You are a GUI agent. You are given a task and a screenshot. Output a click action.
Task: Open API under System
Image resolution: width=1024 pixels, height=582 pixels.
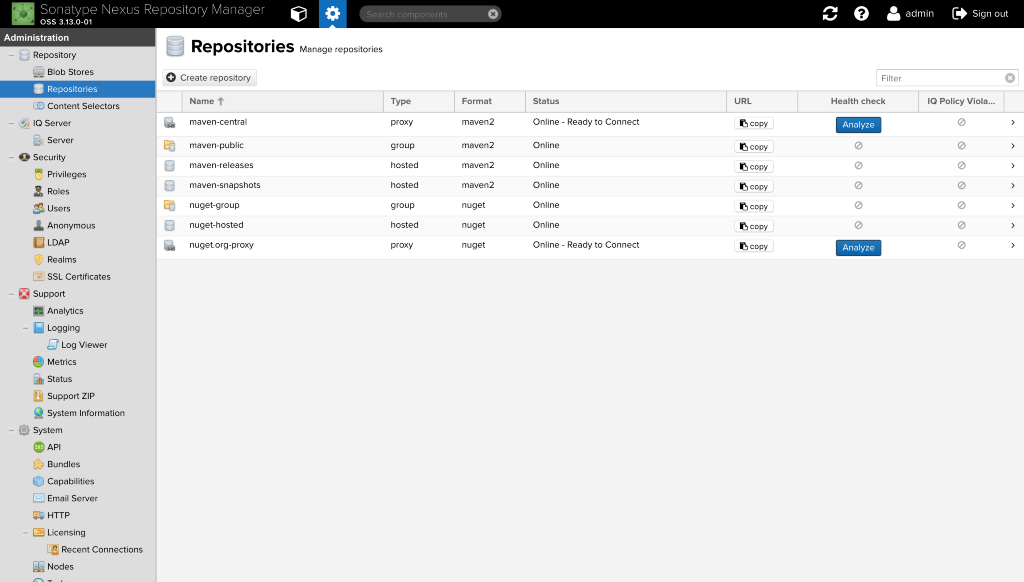point(54,447)
